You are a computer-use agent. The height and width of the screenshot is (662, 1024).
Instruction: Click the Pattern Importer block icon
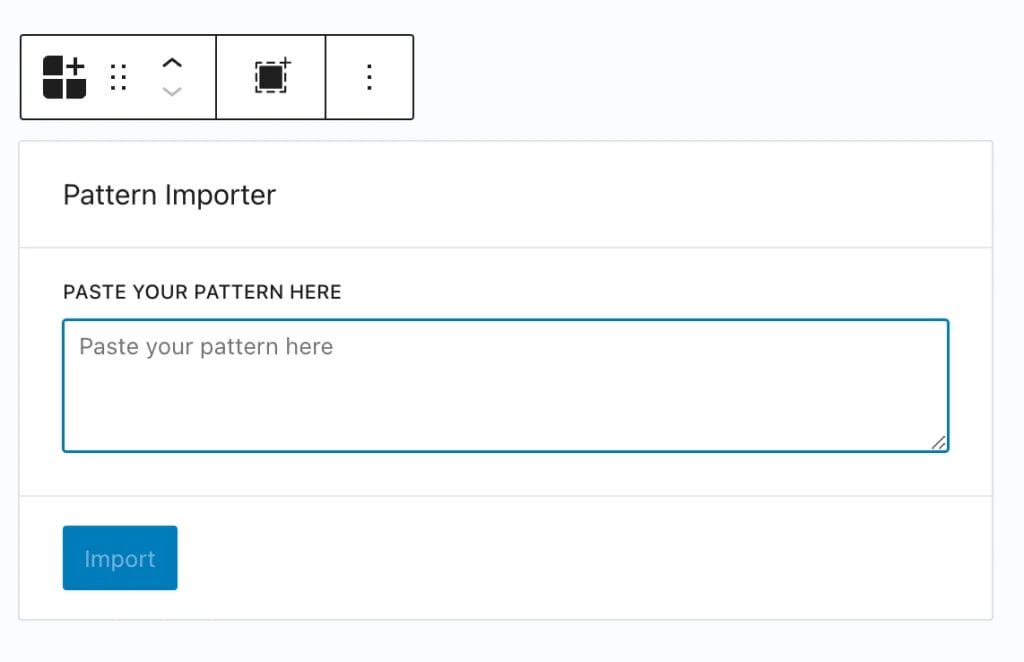pyautogui.click(x=62, y=77)
